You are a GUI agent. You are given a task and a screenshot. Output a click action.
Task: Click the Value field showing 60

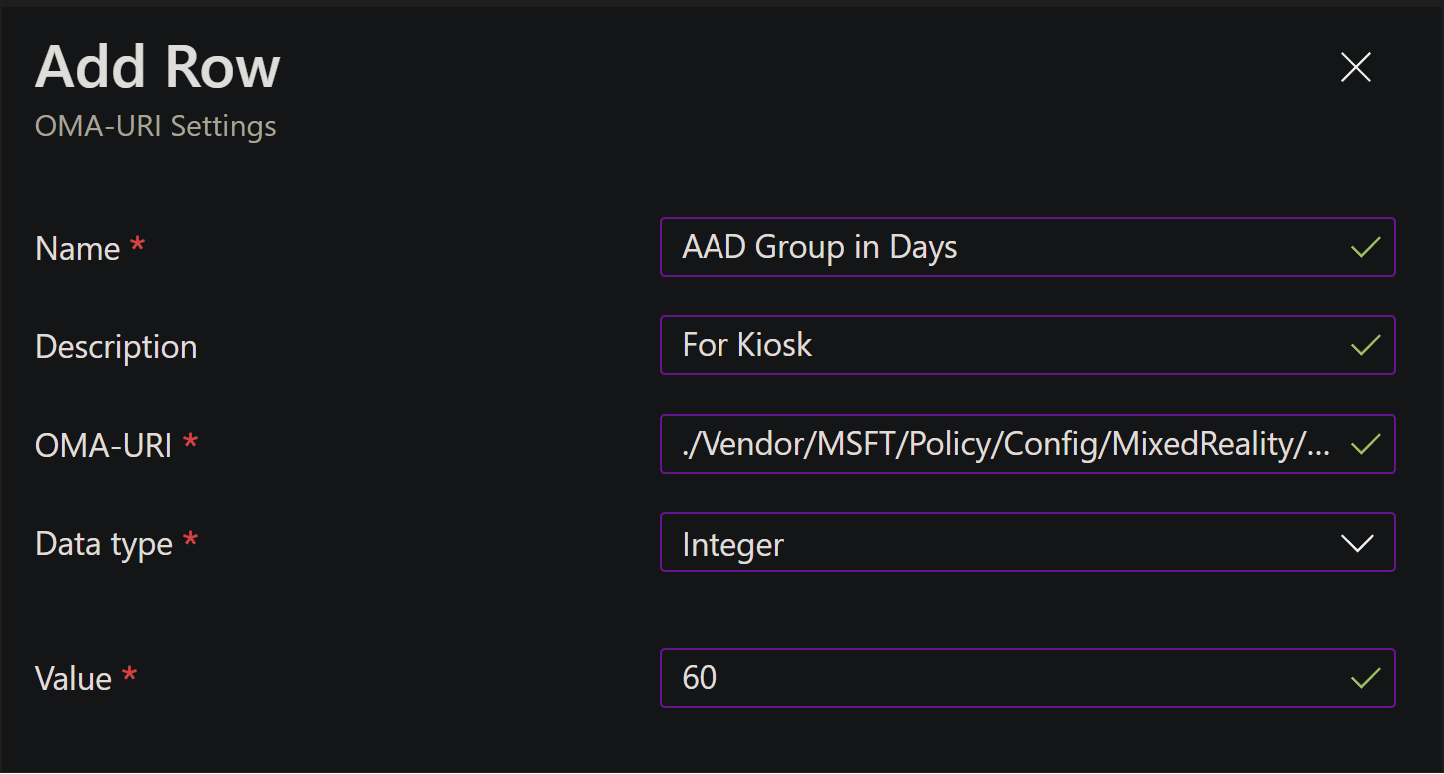pyautogui.click(x=1000, y=678)
